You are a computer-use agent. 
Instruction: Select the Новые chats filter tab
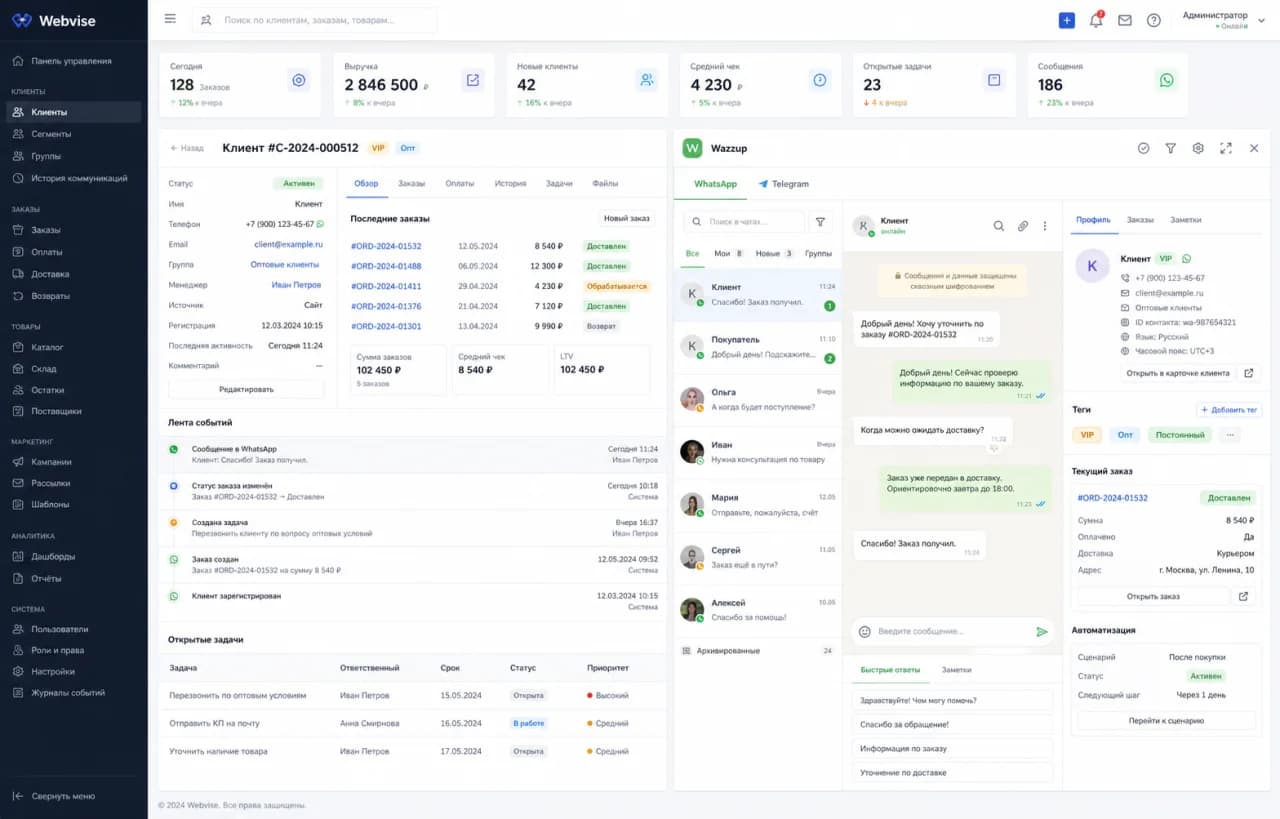tap(774, 254)
